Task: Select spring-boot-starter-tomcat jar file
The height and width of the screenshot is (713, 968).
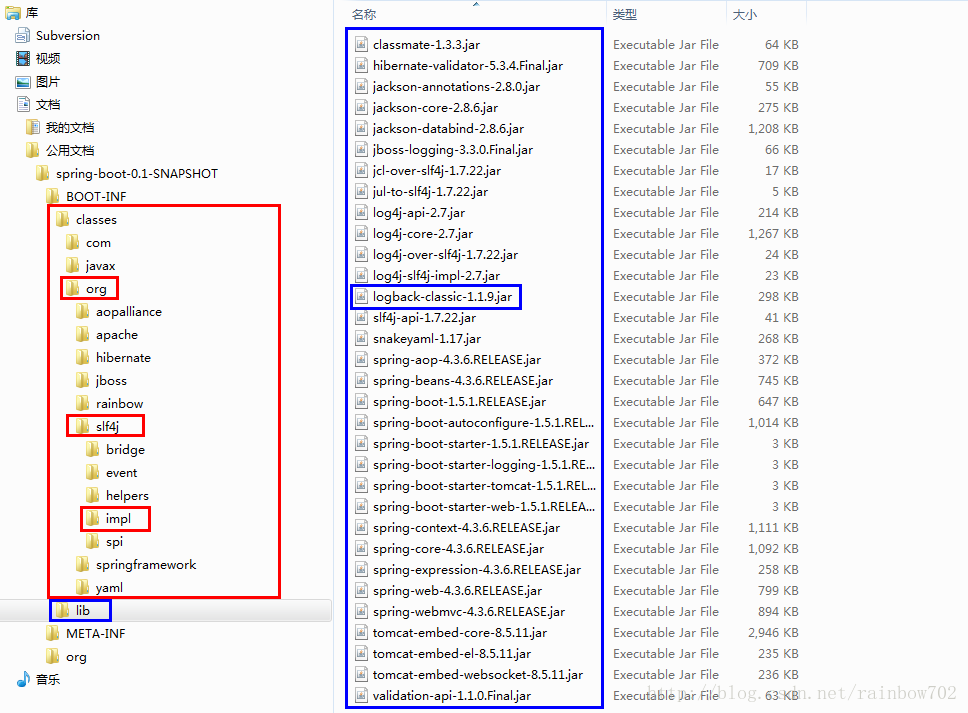Action: pos(485,485)
